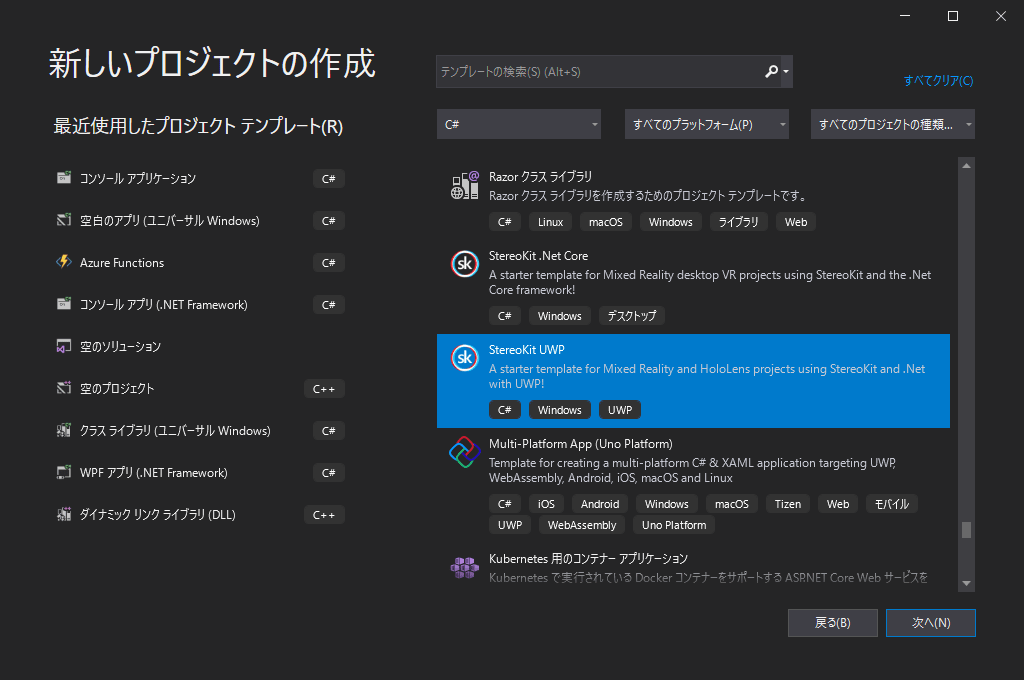This screenshot has height=680, width=1024.
Task: Click the 戻る(B) back button
Action: (x=833, y=623)
